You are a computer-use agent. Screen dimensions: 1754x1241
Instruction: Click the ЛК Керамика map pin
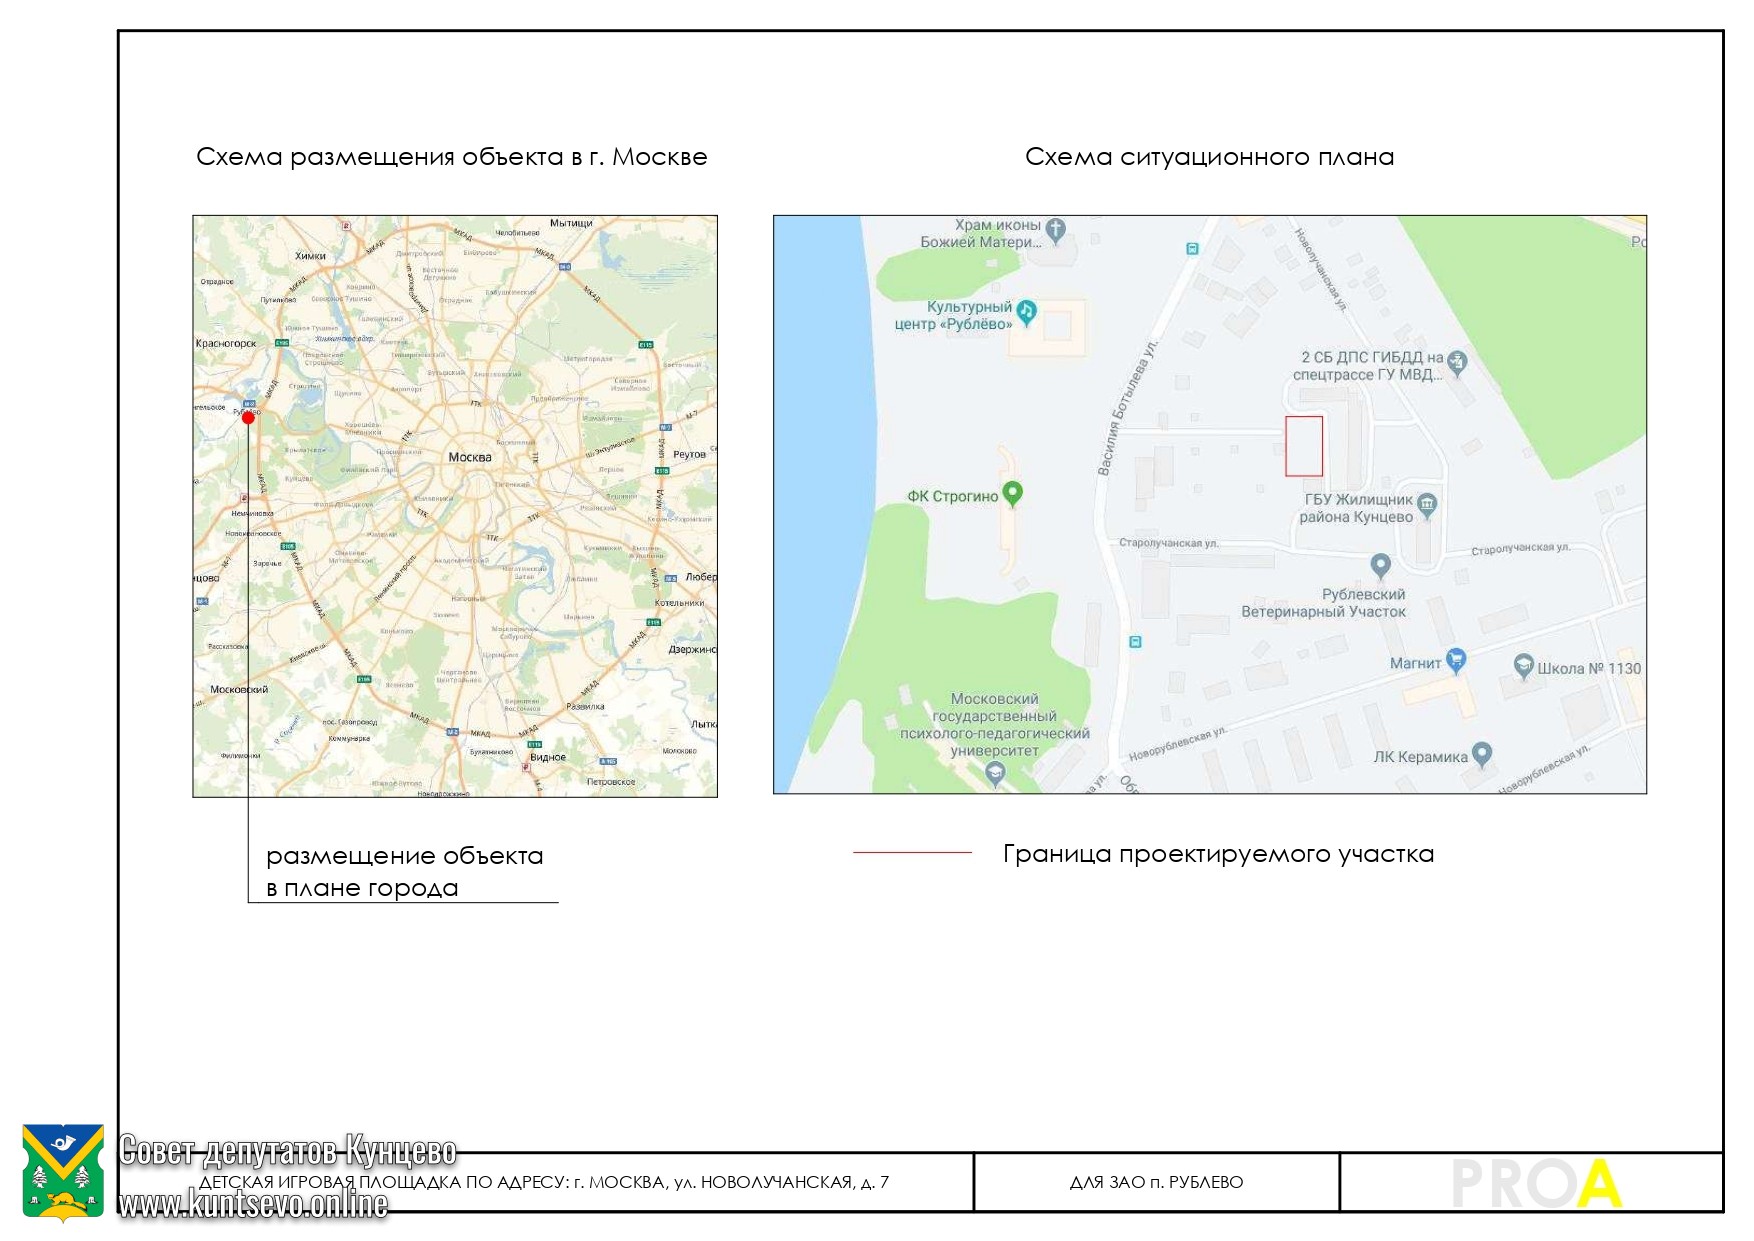1482,753
